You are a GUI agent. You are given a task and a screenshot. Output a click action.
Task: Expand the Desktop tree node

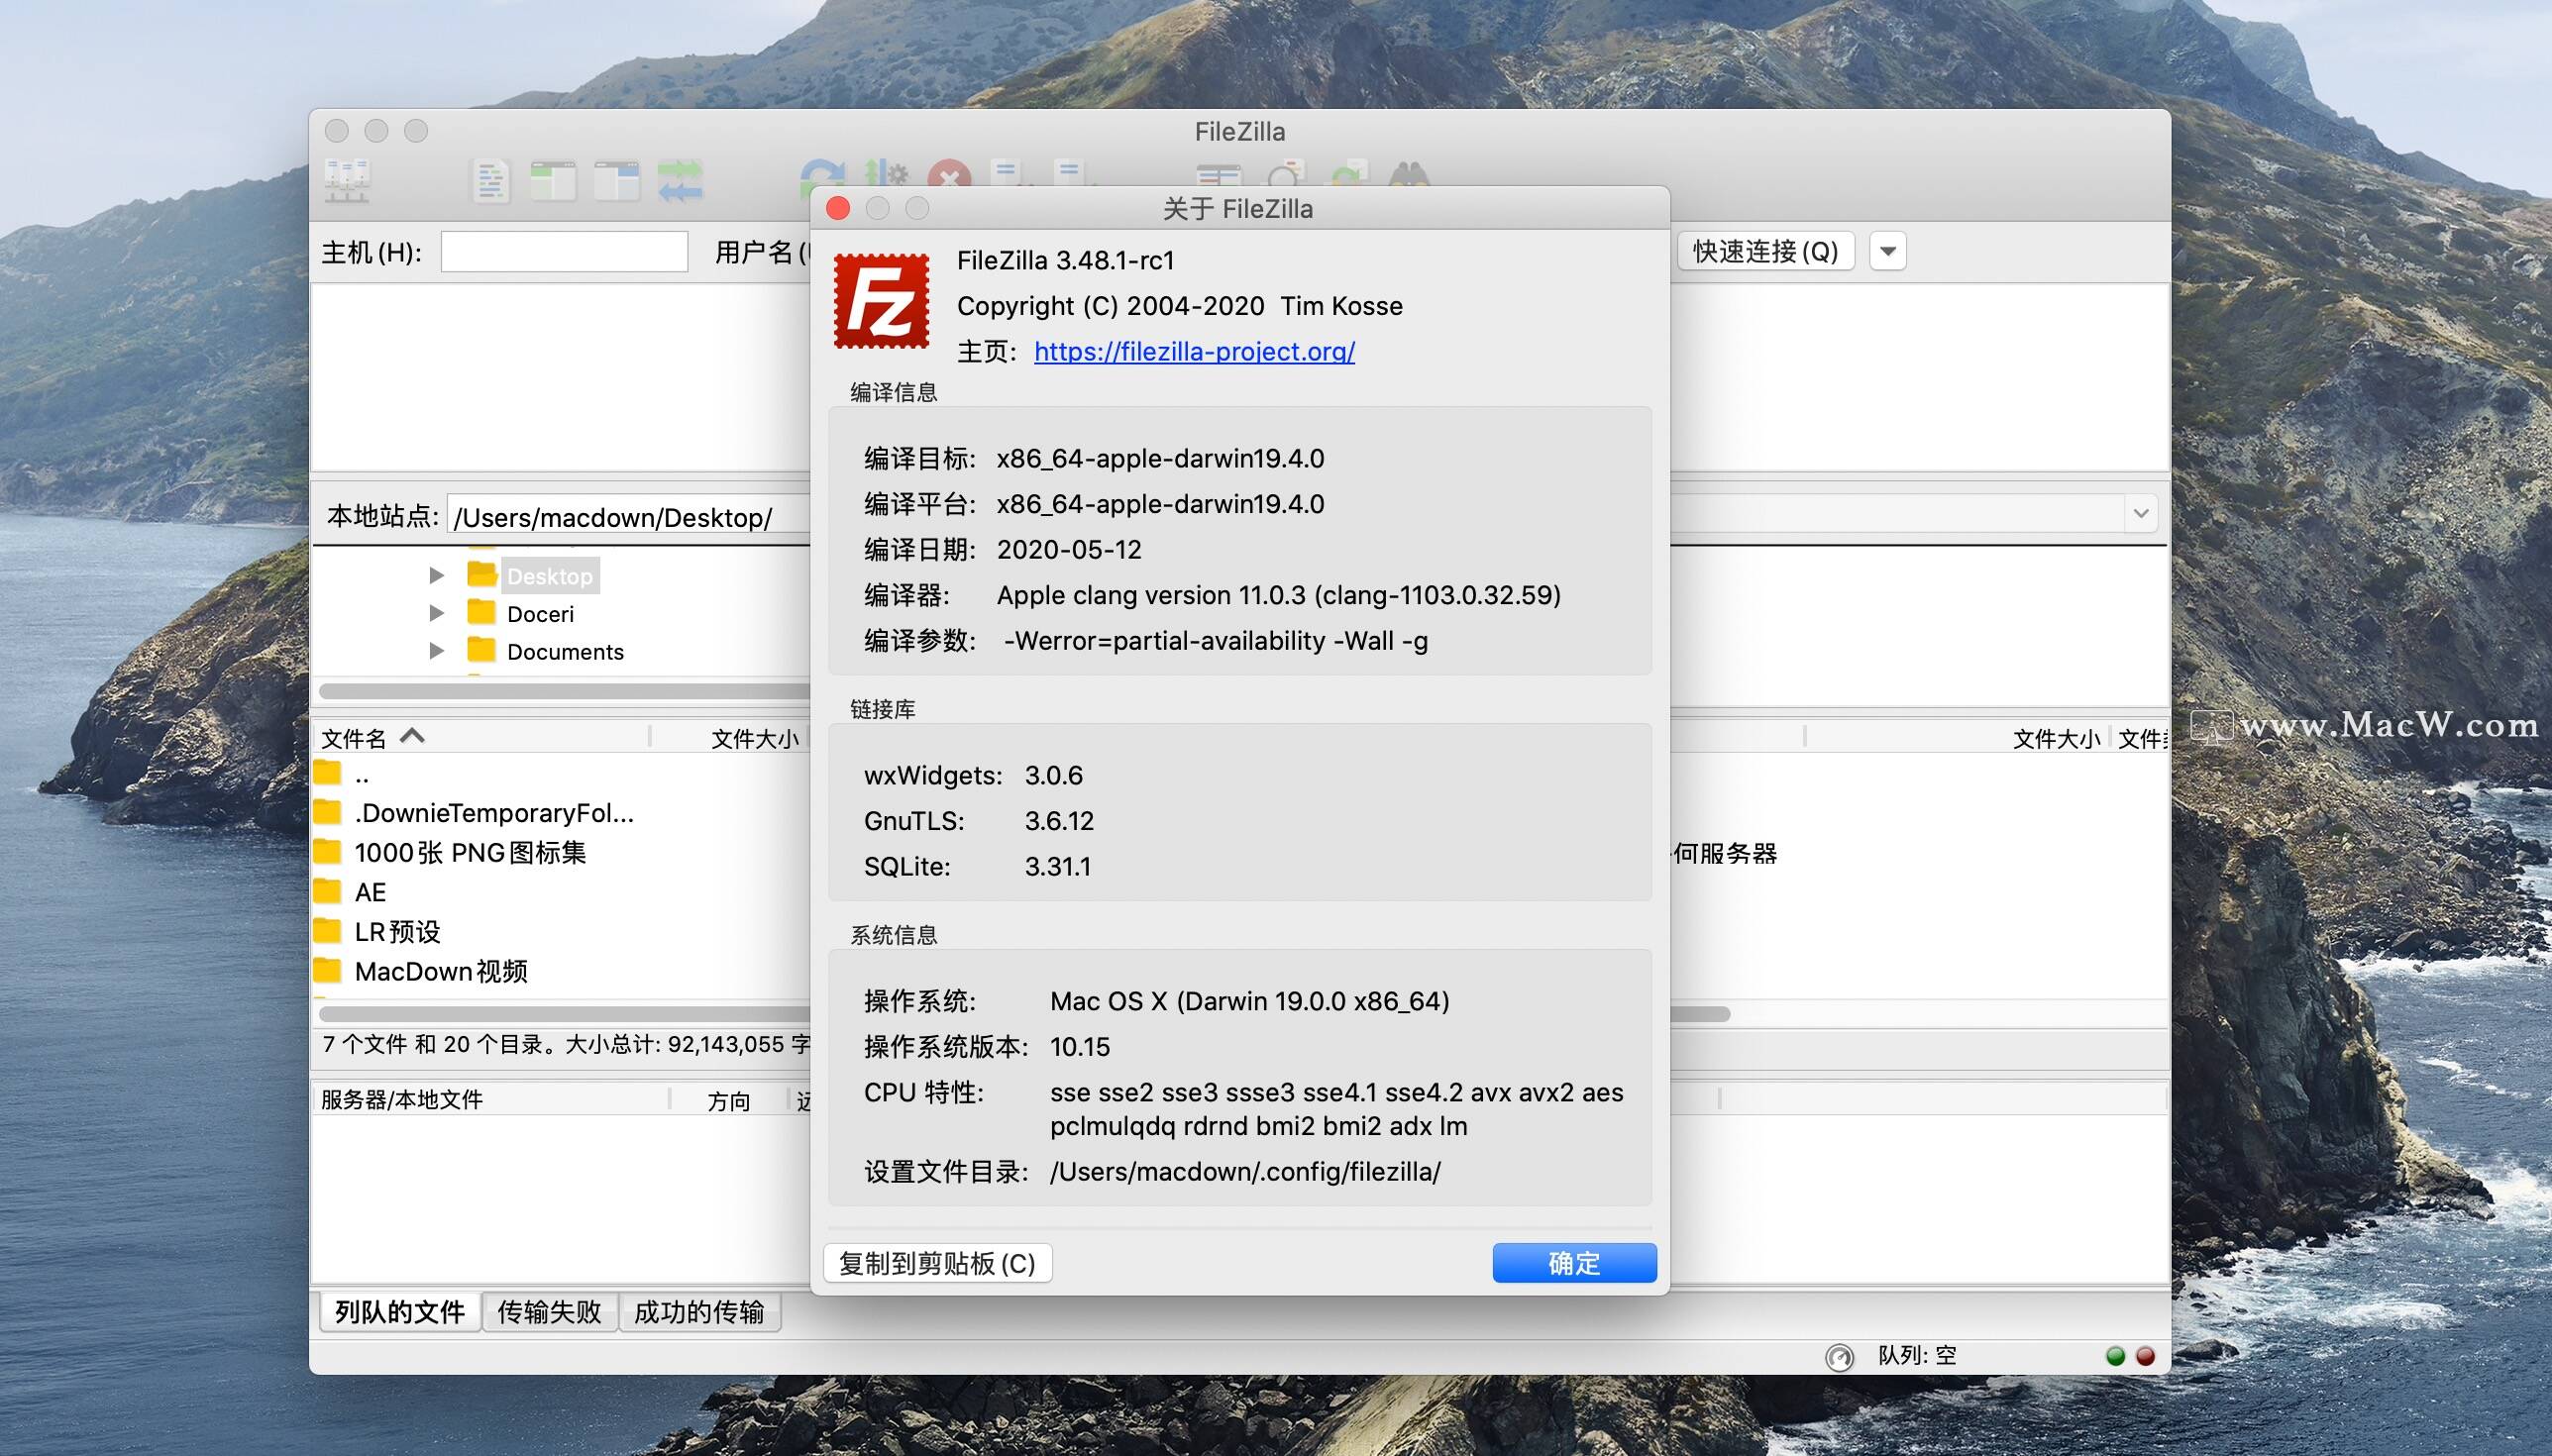pos(436,575)
